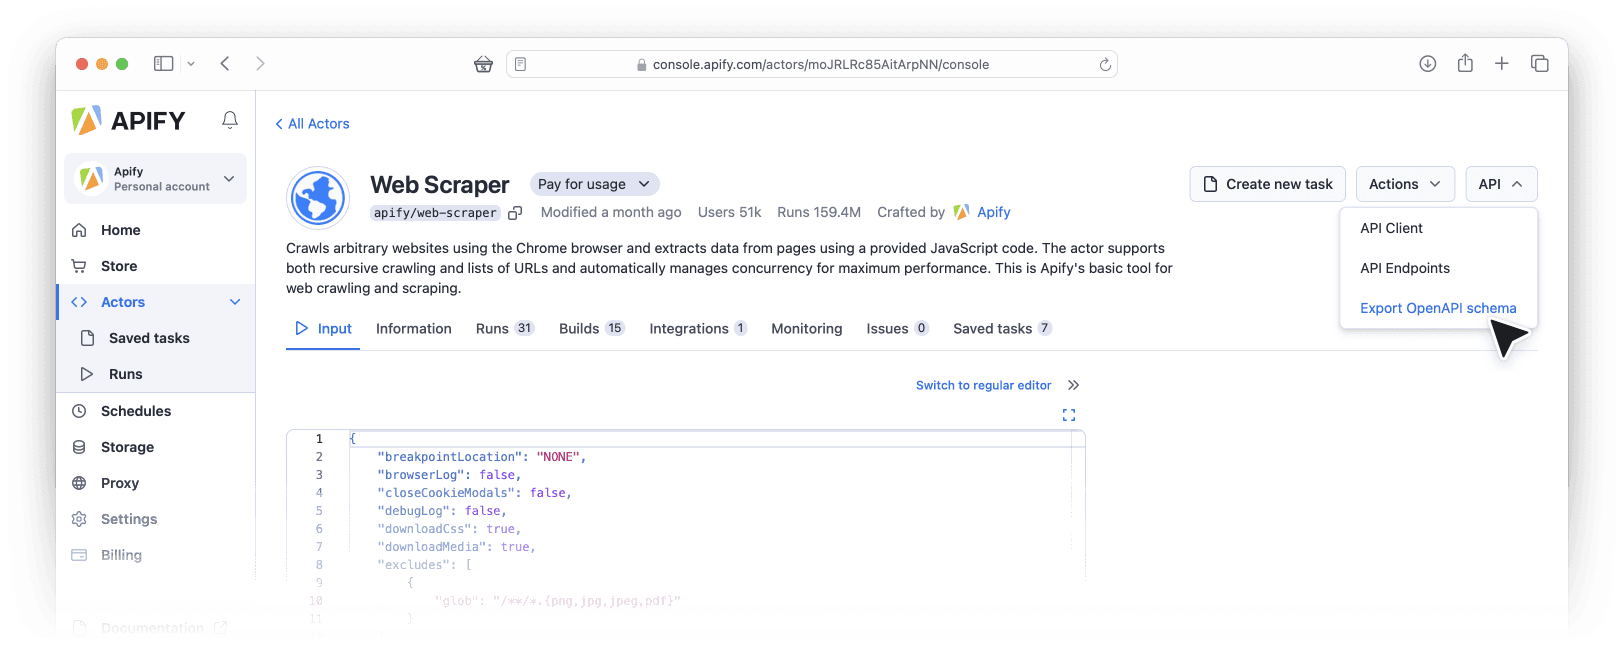Collapse the API dropdown menu
1624x670 pixels.
1501,184
